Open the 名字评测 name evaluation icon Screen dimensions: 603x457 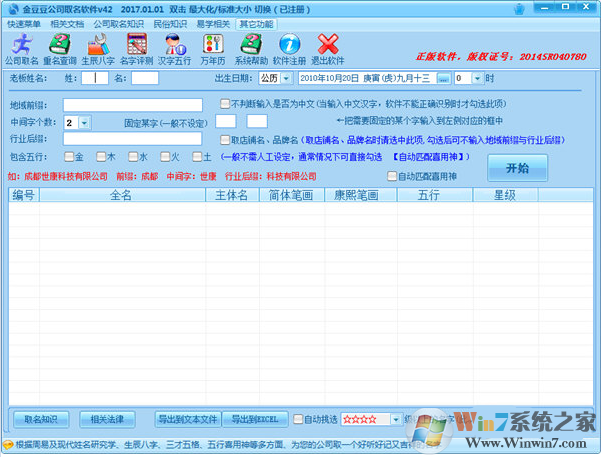[137, 45]
